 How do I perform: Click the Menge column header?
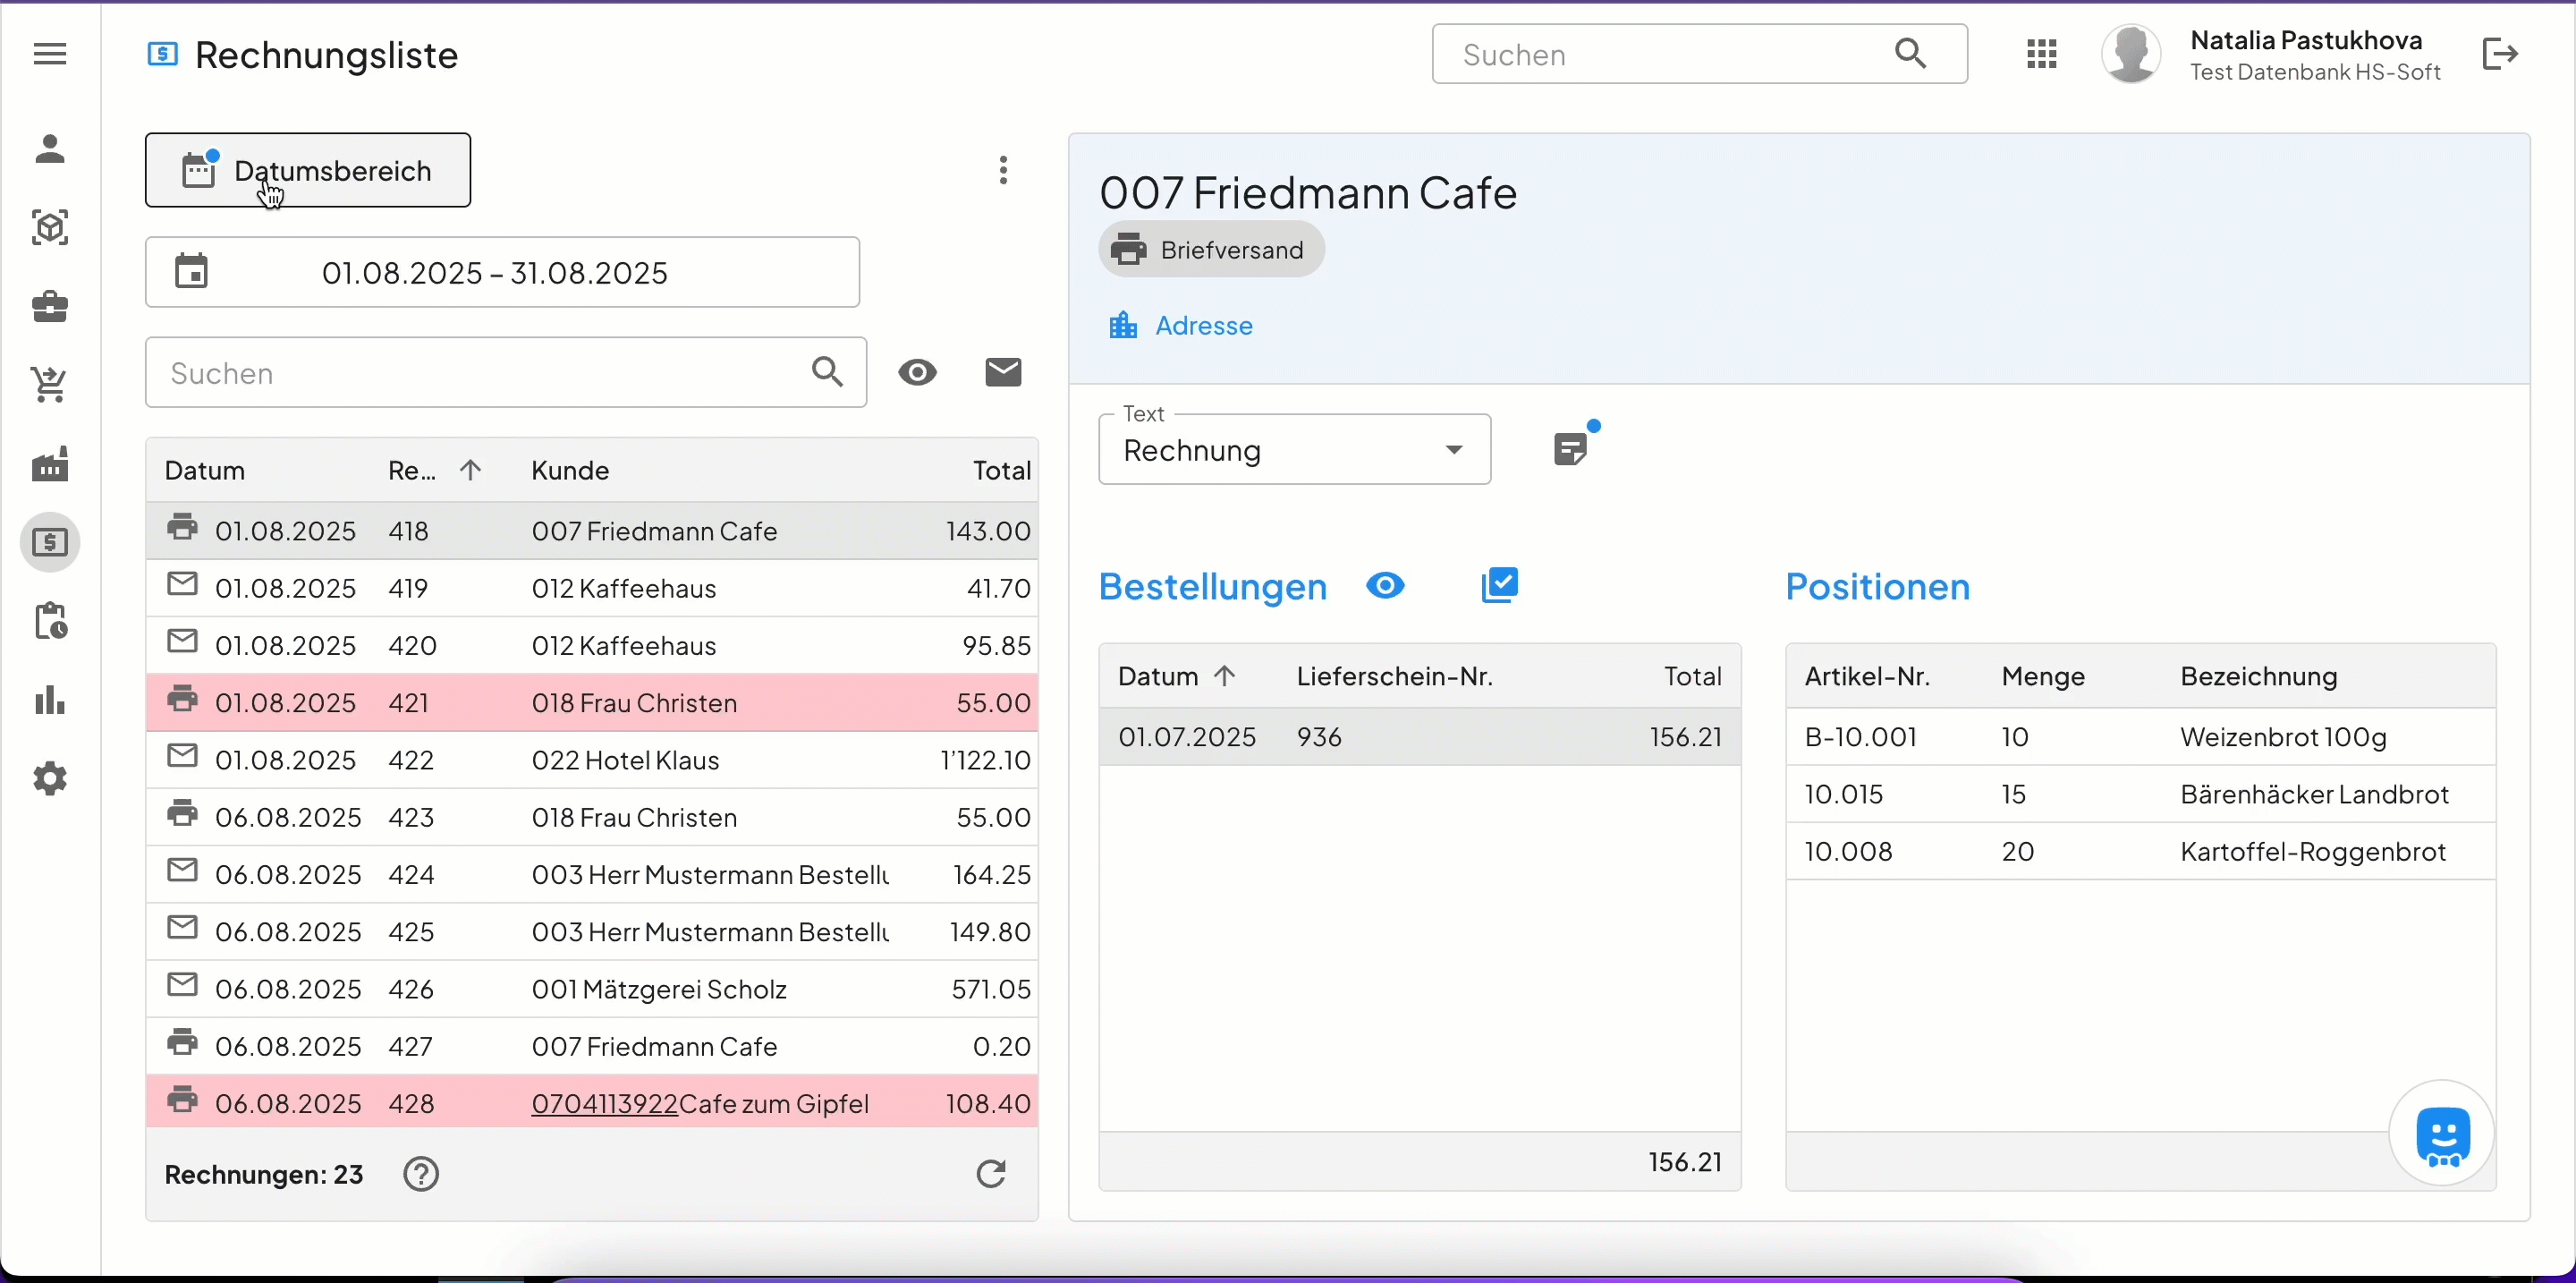[2043, 677]
